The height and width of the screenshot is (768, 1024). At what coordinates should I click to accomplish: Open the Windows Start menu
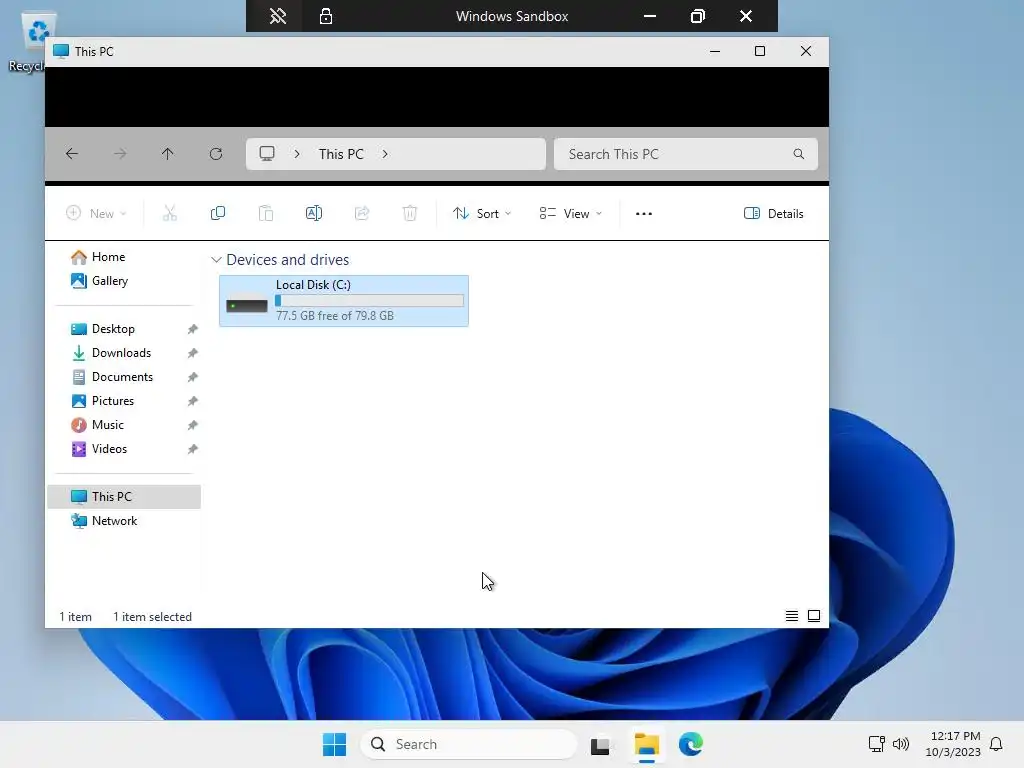[334, 744]
